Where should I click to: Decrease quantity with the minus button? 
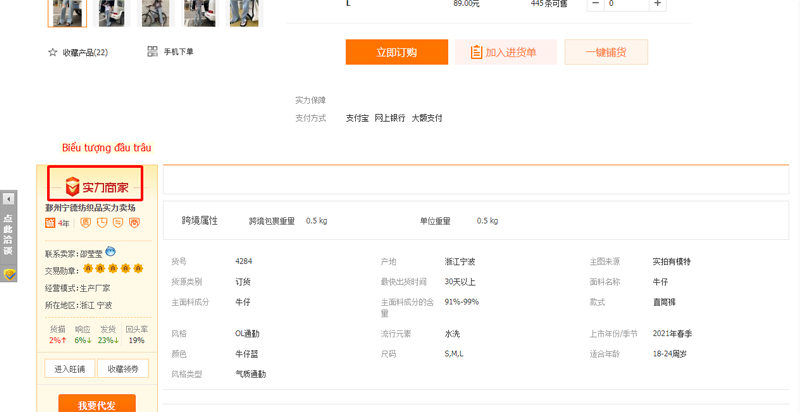(x=595, y=4)
